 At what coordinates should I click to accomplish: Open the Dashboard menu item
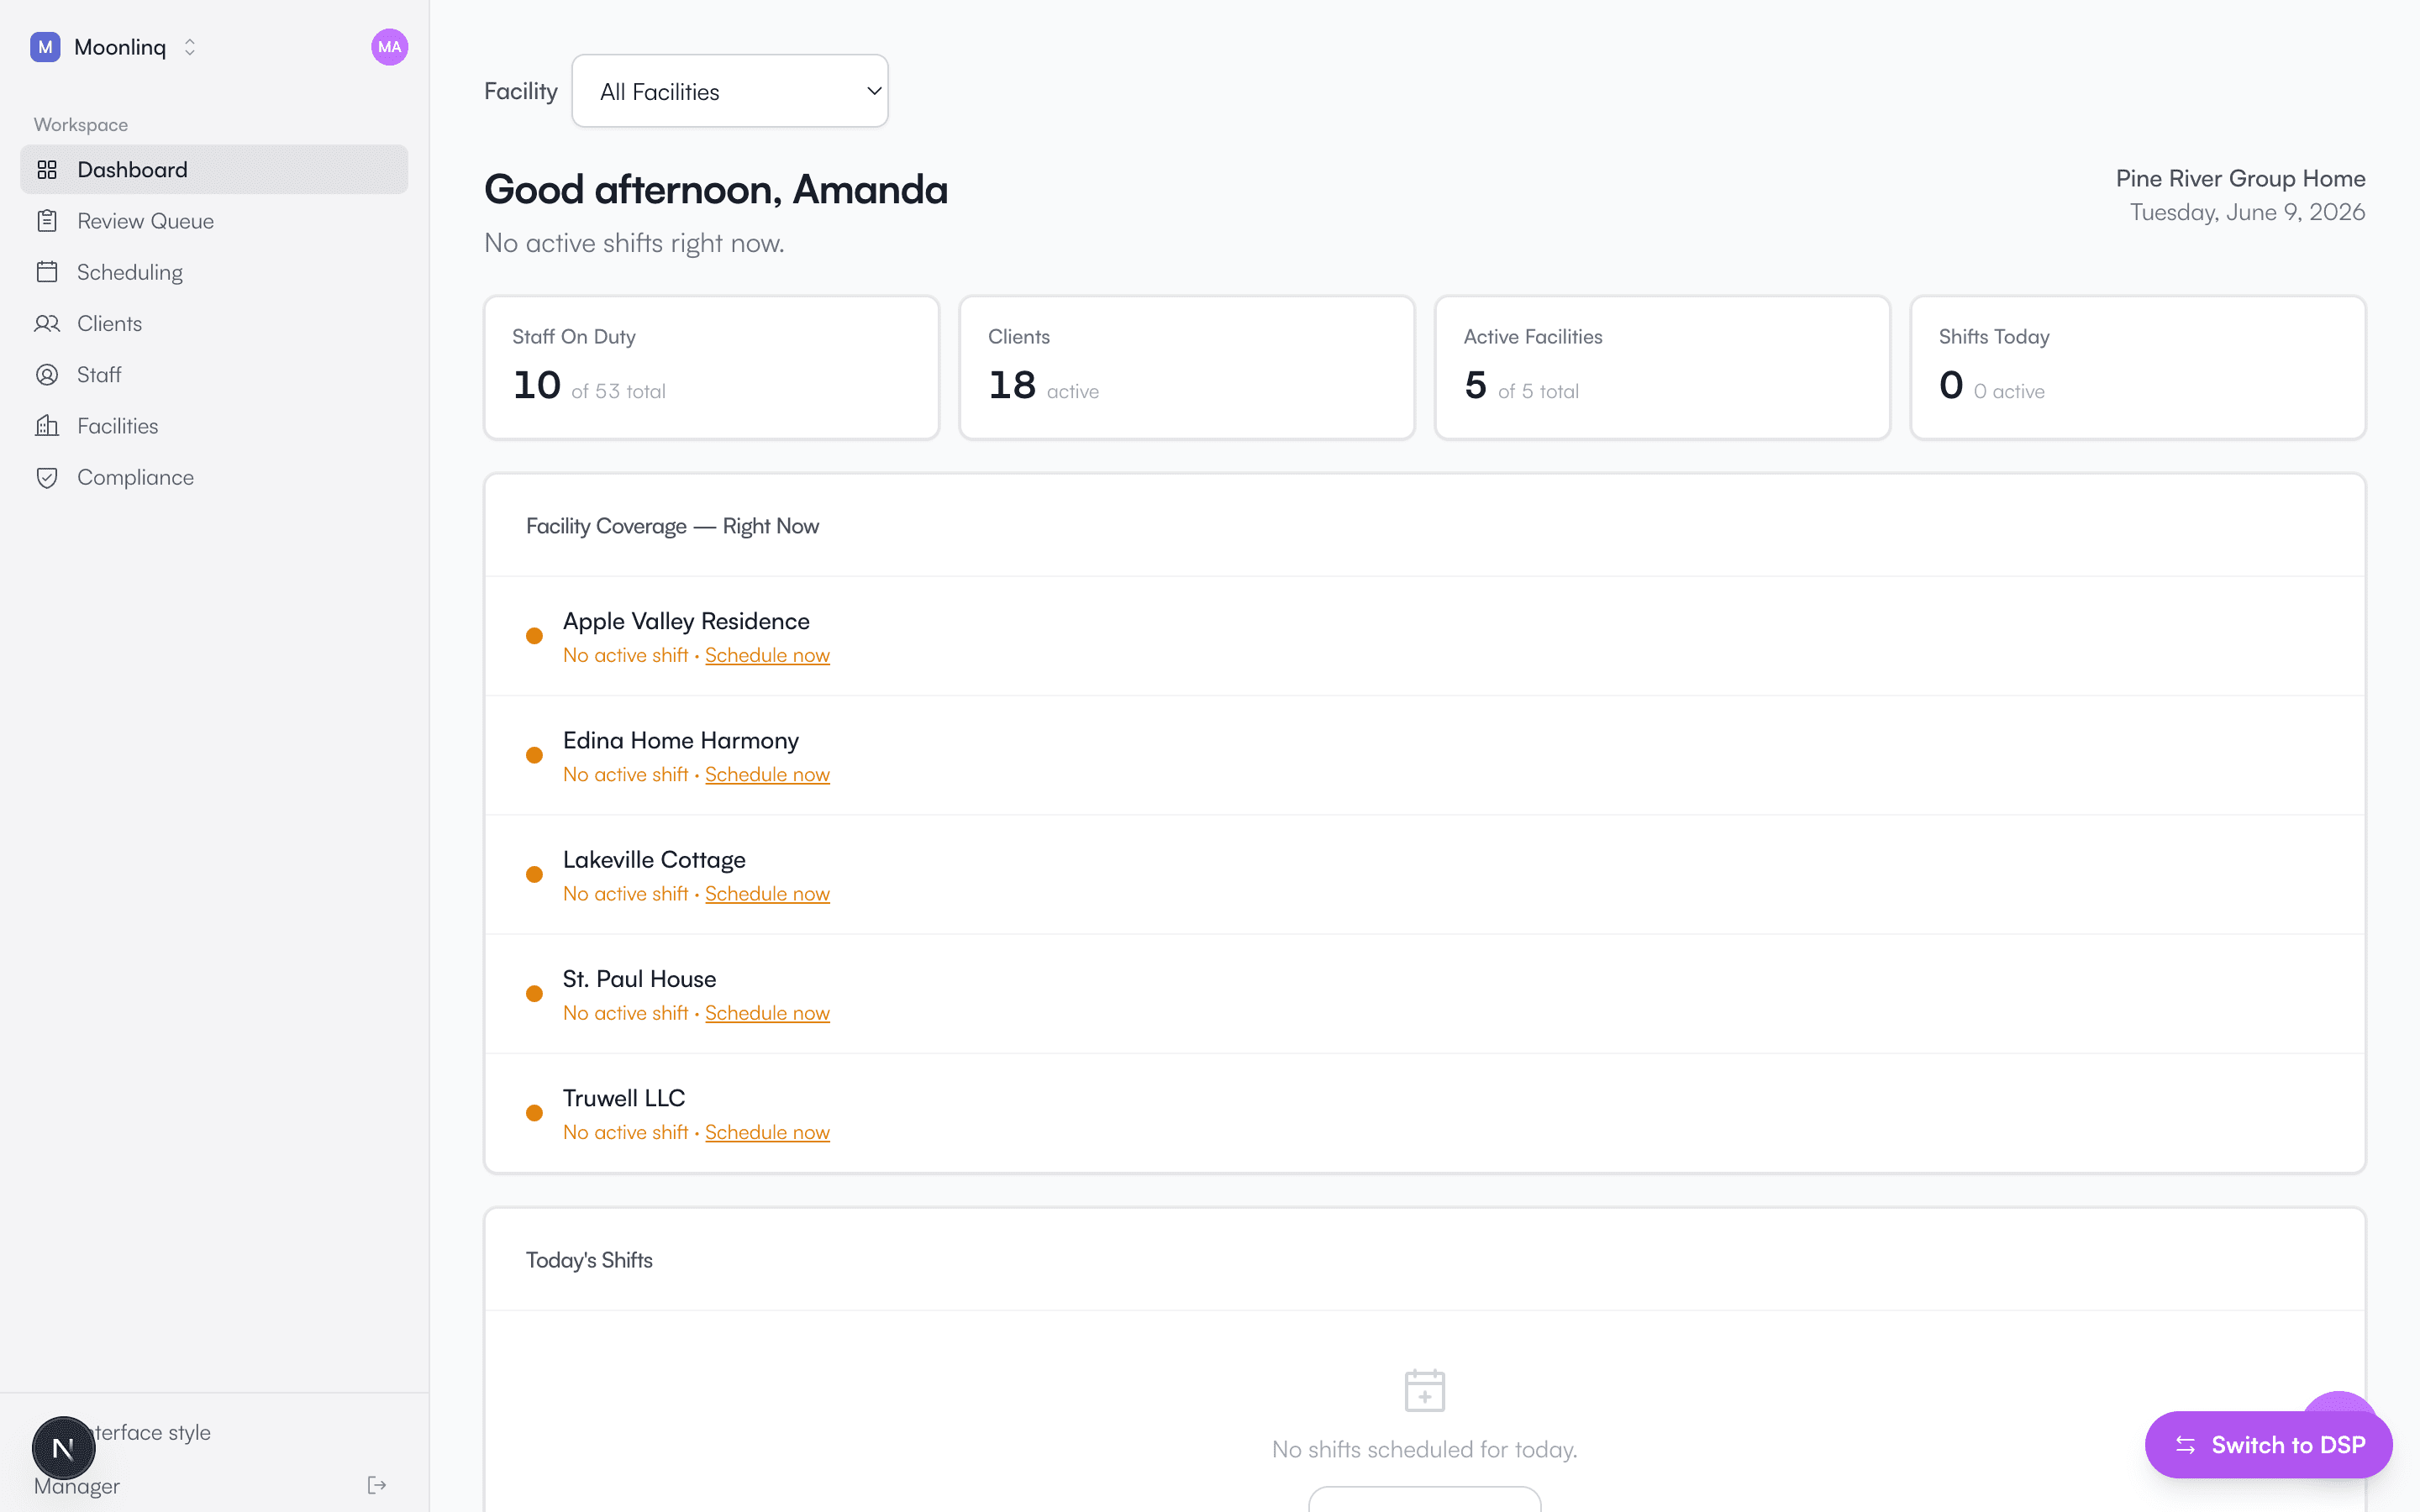[214, 170]
